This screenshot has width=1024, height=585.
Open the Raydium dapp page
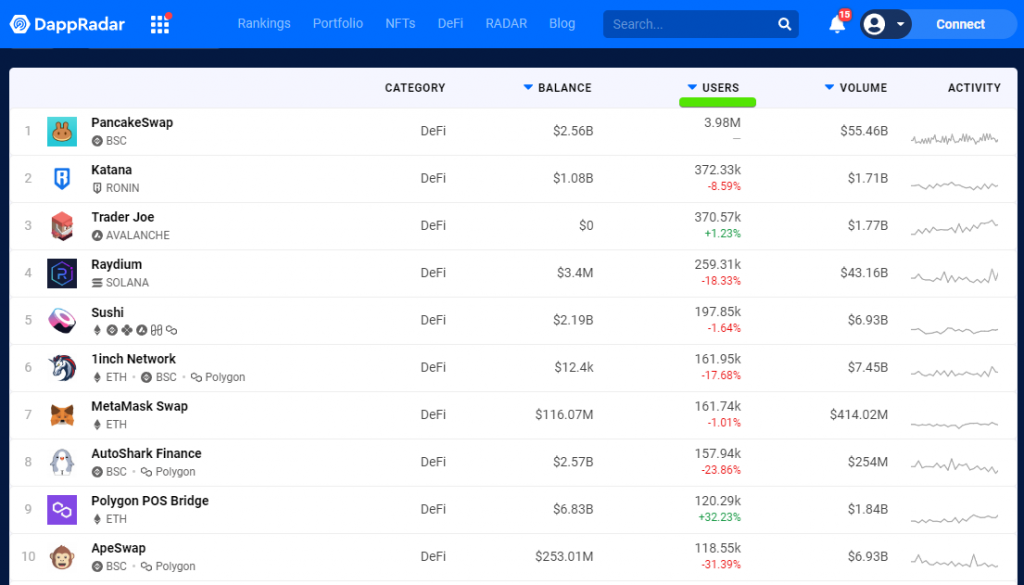[x=116, y=264]
